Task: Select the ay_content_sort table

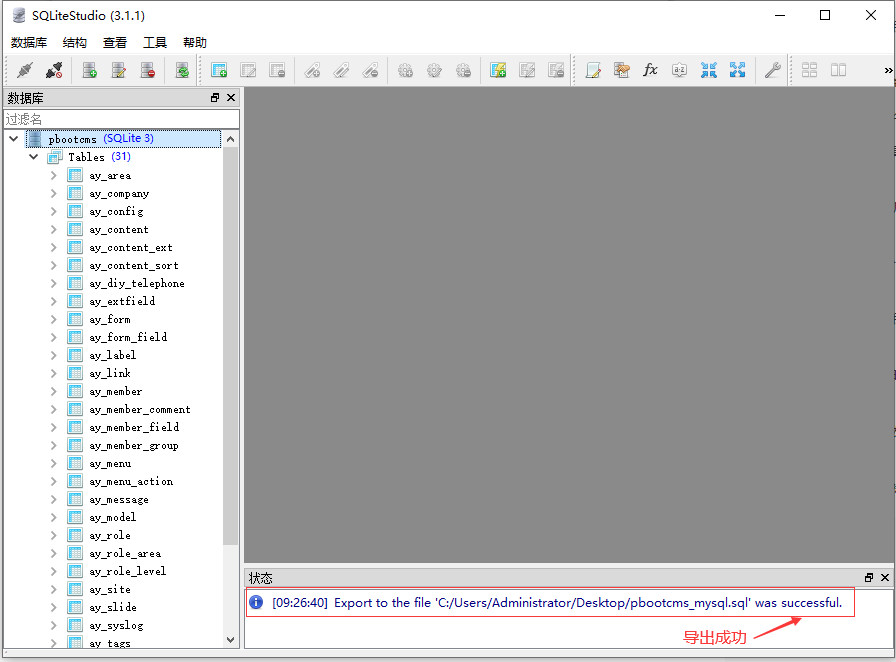Action: (134, 265)
